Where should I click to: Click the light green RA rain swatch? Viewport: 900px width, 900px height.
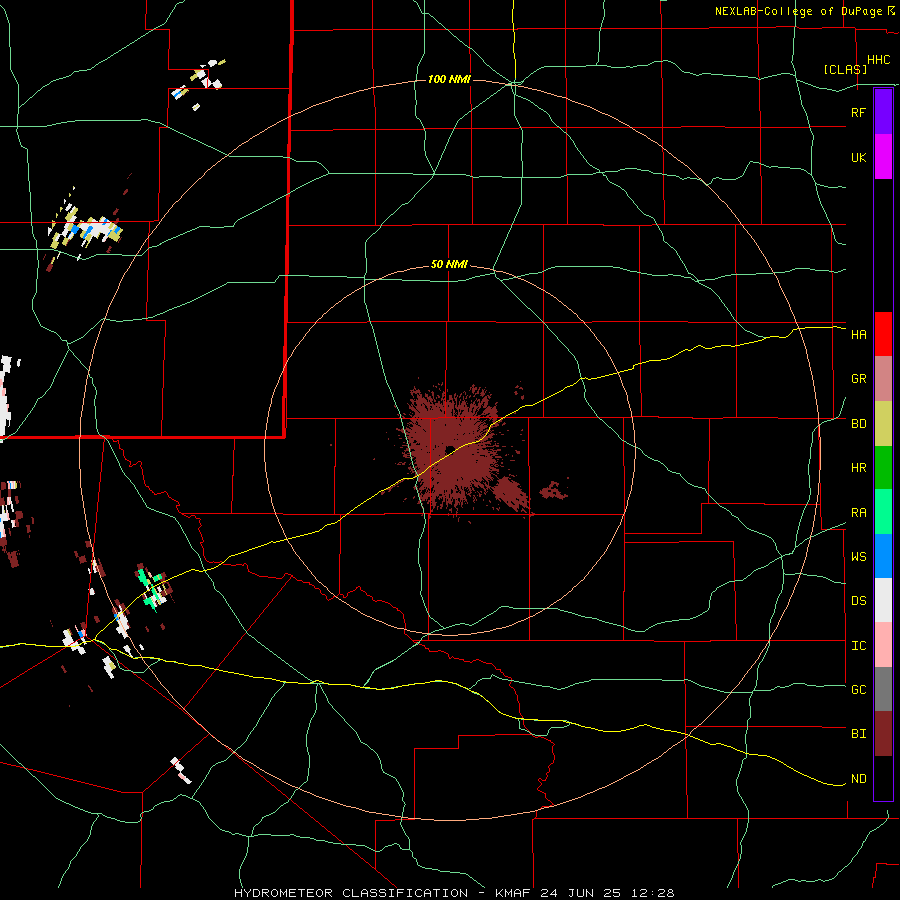click(883, 512)
